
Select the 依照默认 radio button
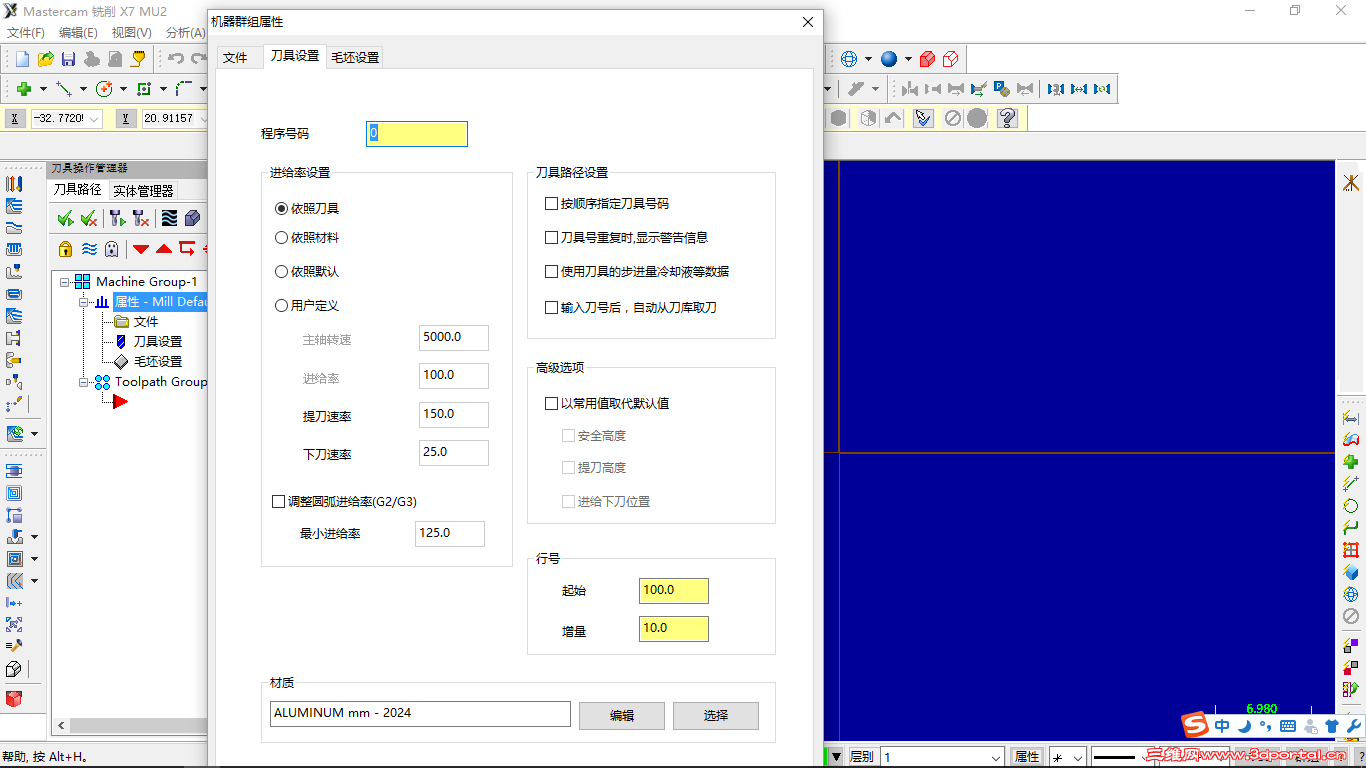coord(281,272)
